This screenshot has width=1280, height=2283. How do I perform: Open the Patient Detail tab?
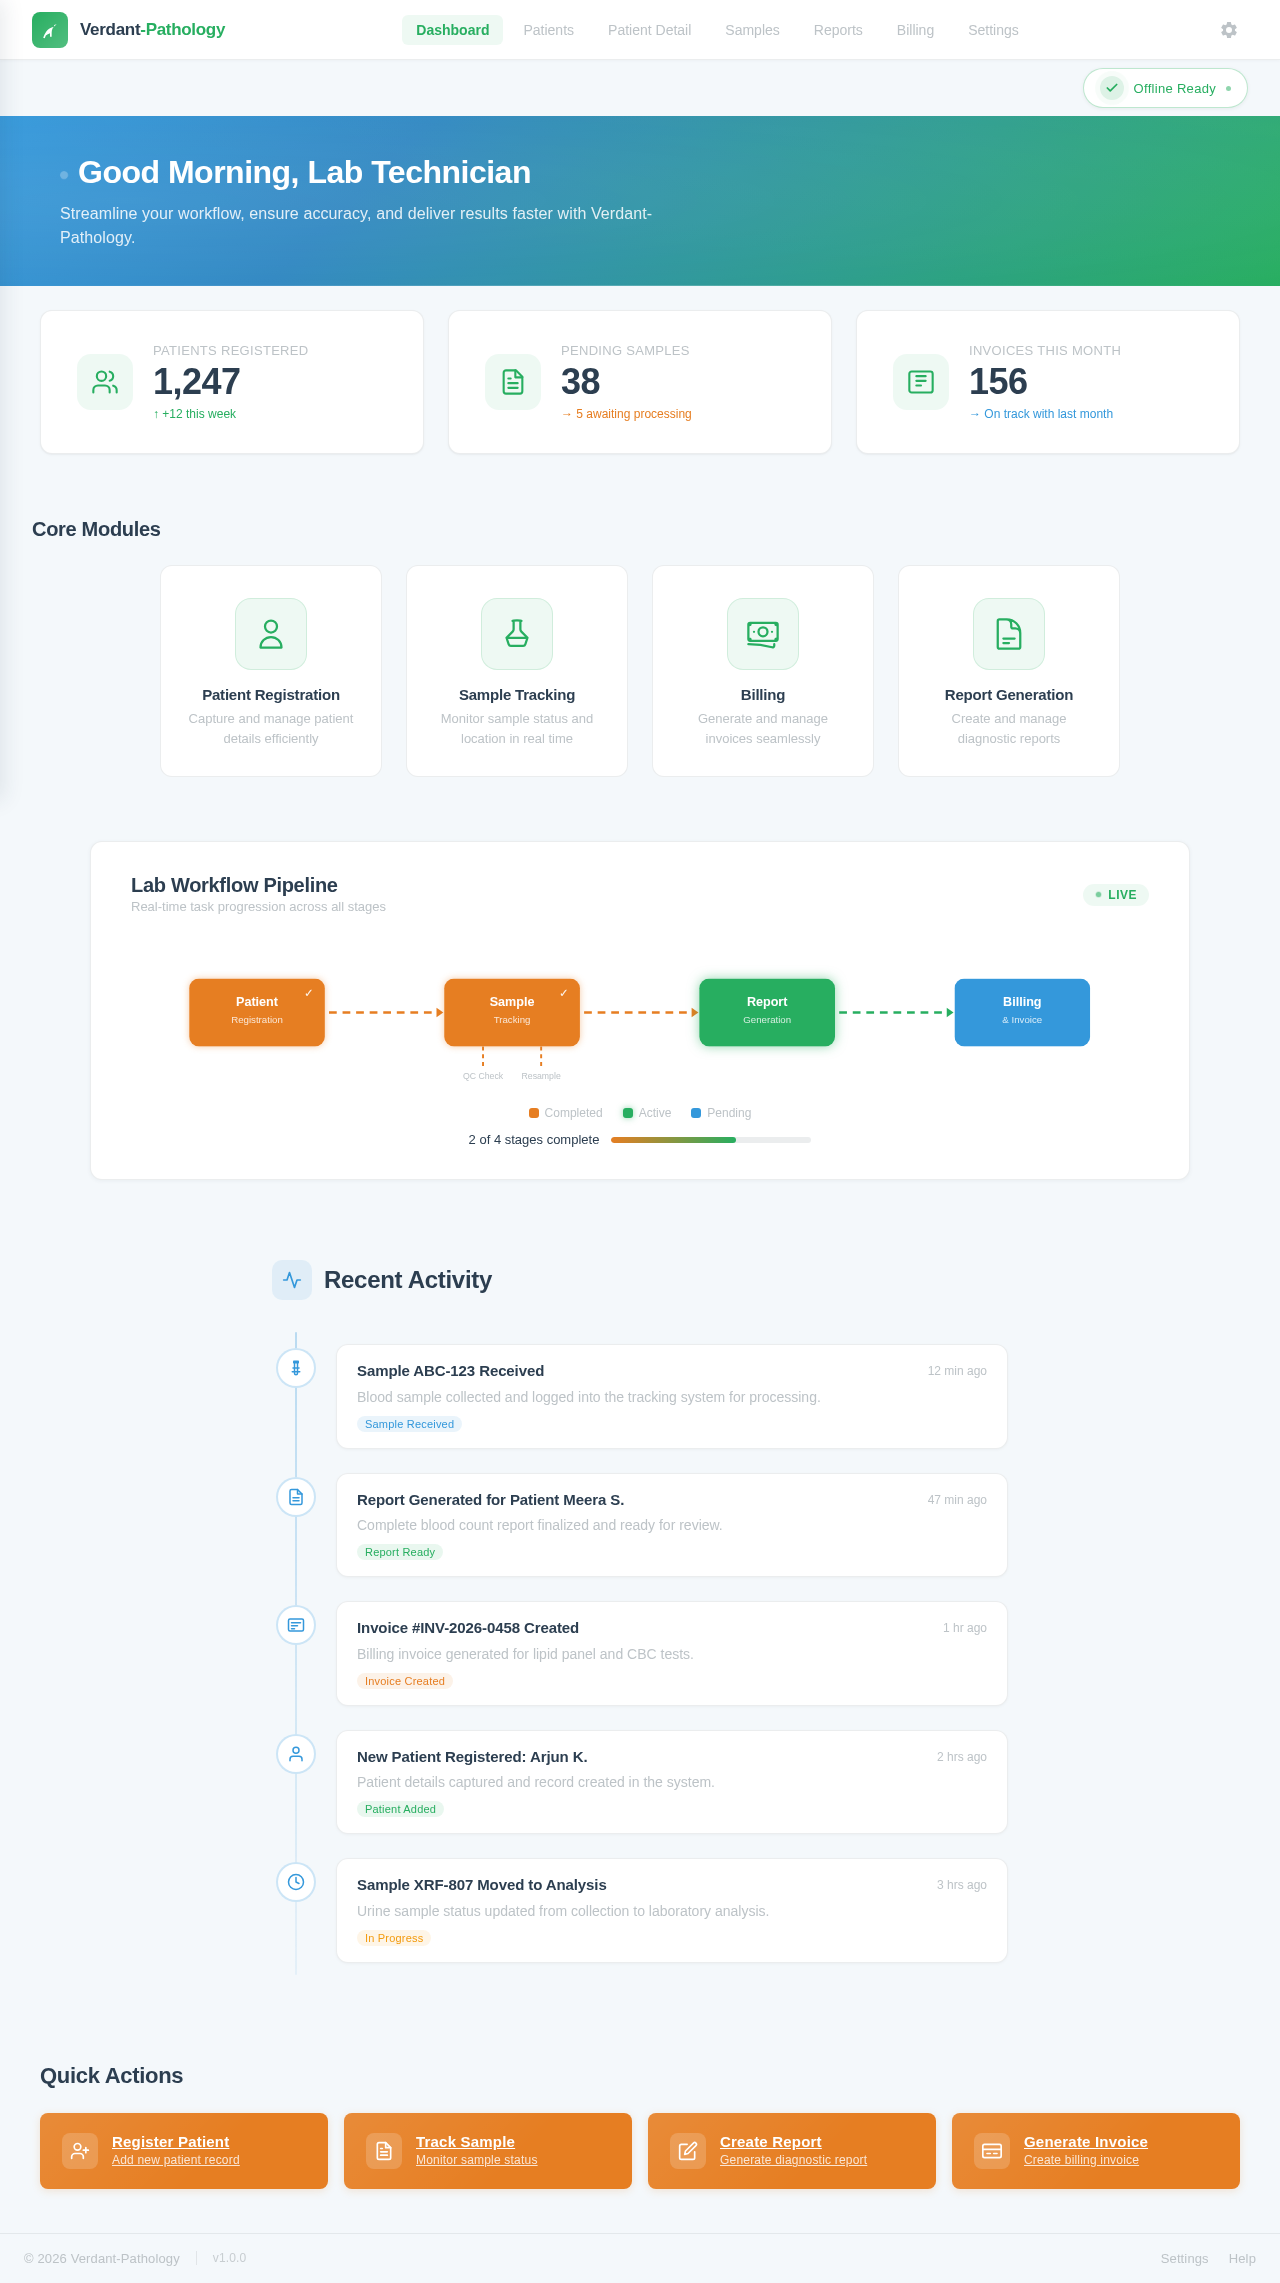tap(650, 30)
